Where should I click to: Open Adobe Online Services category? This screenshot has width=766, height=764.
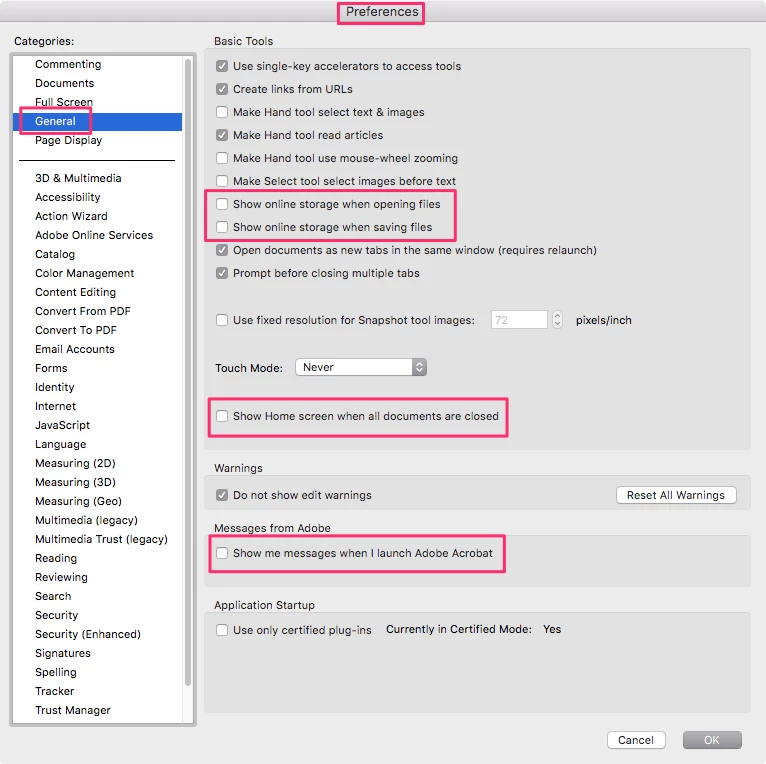tap(94, 235)
